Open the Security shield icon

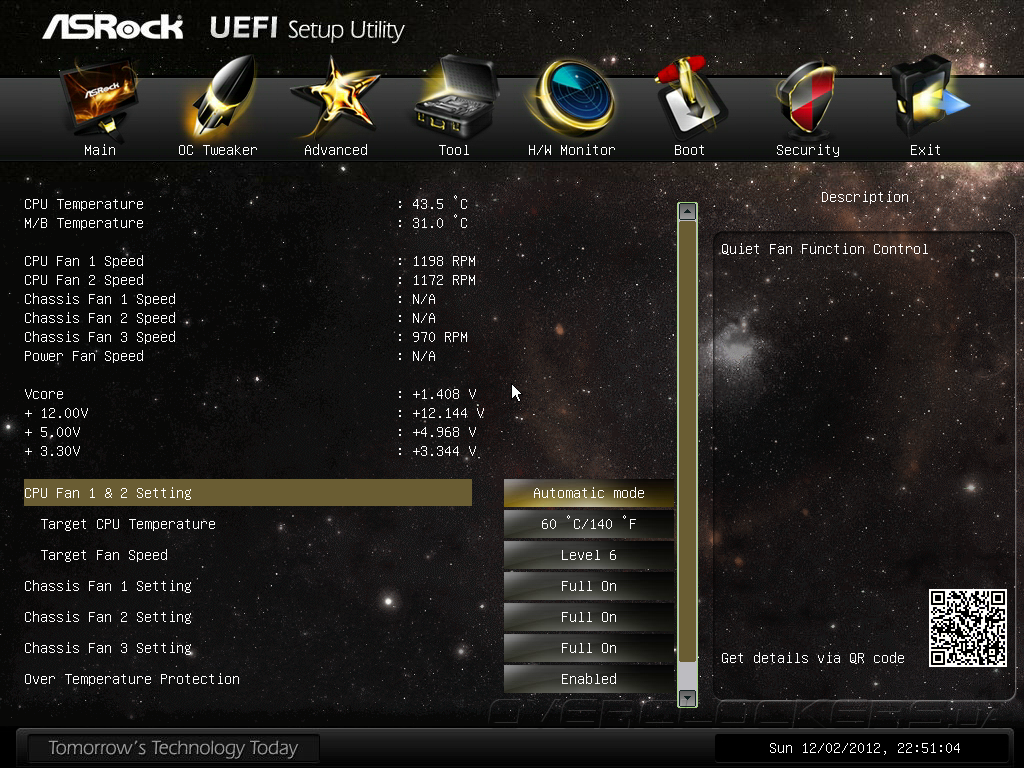(805, 98)
